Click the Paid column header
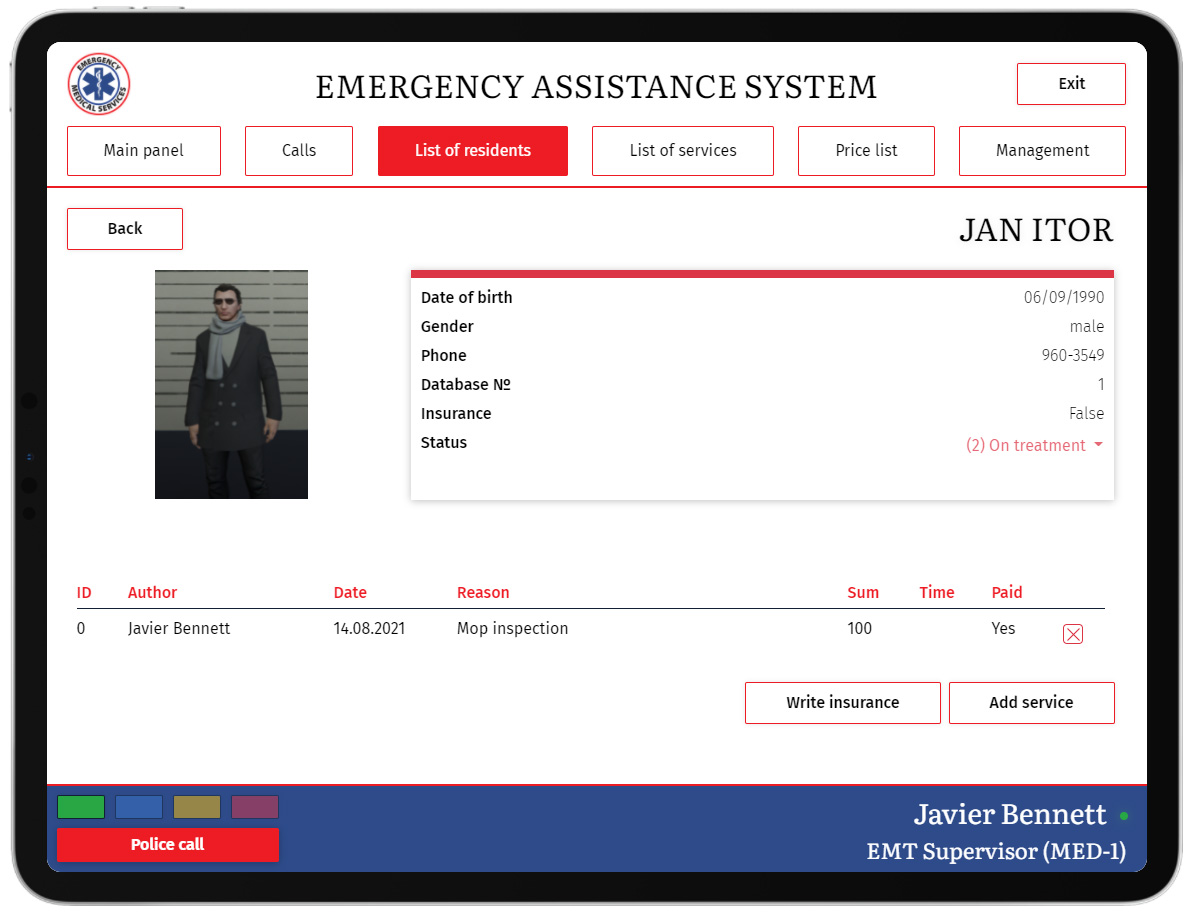The height and width of the screenshot is (914, 1192). click(x=1007, y=592)
